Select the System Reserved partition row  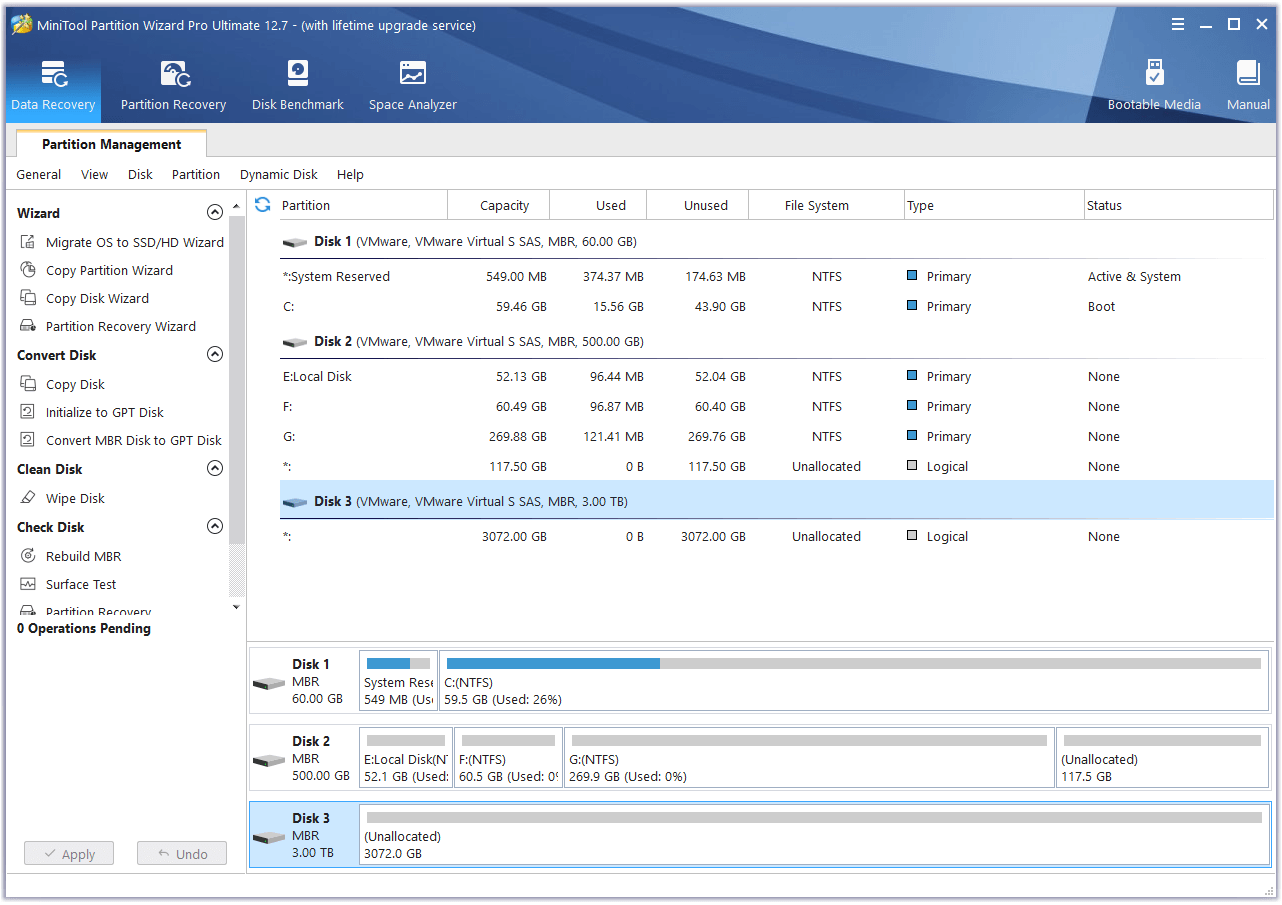click(777, 277)
